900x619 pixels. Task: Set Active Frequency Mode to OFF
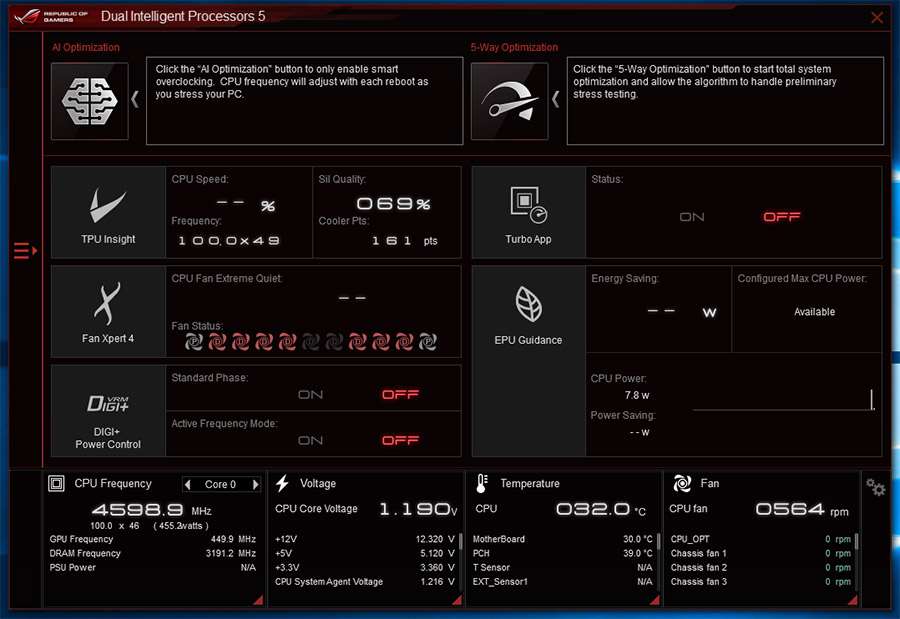401,440
